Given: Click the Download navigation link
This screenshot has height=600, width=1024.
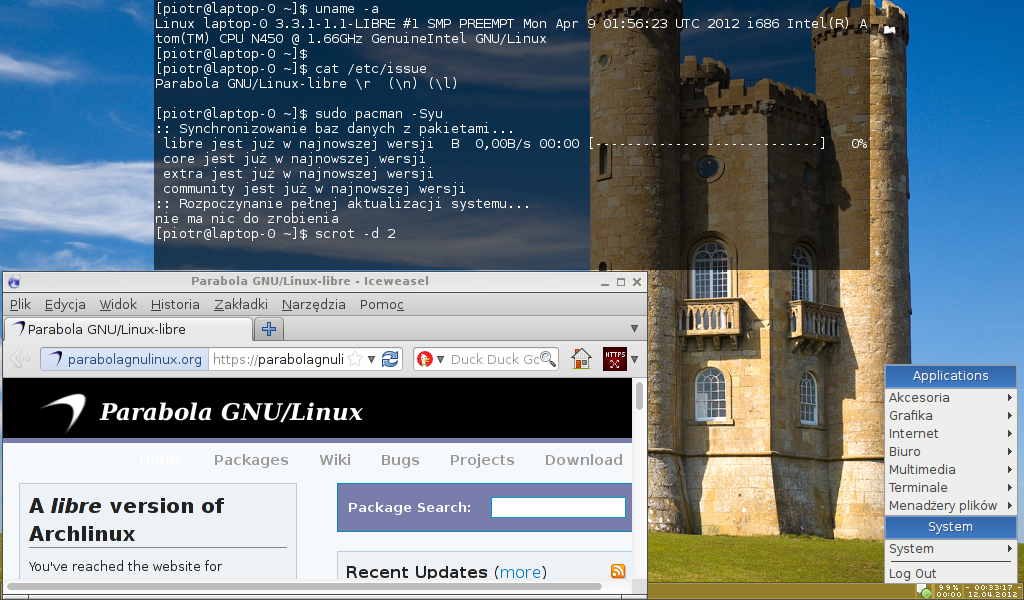Looking at the screenshot, I should 584,460.
